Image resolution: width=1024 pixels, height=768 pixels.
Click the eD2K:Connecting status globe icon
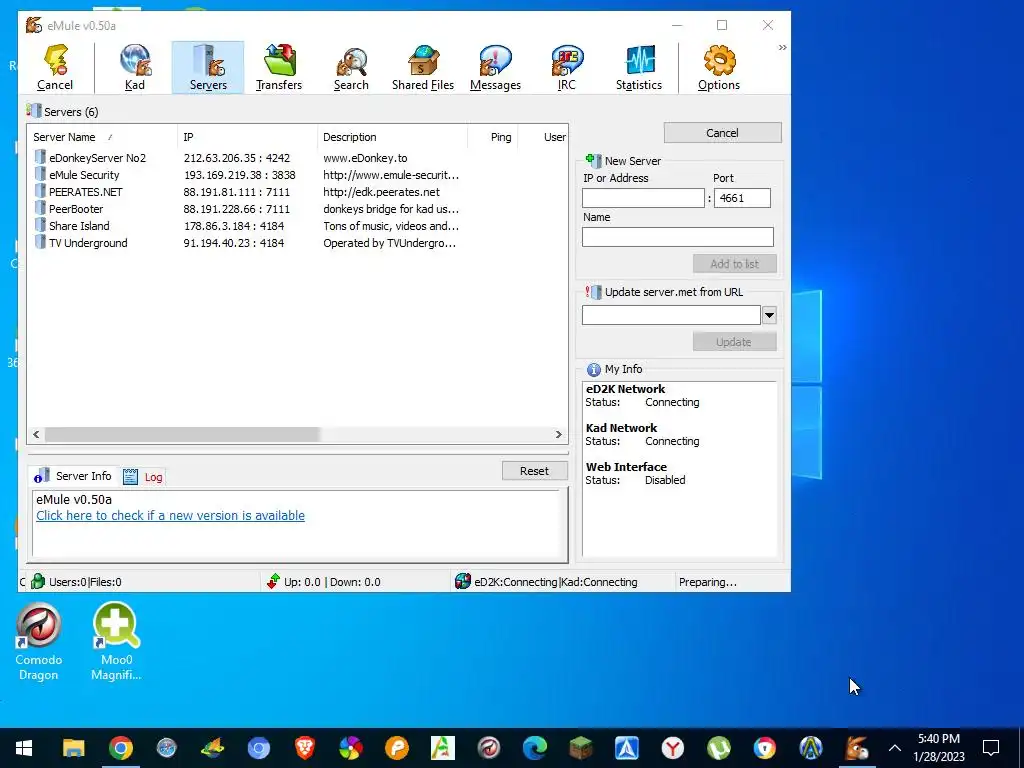462,581
